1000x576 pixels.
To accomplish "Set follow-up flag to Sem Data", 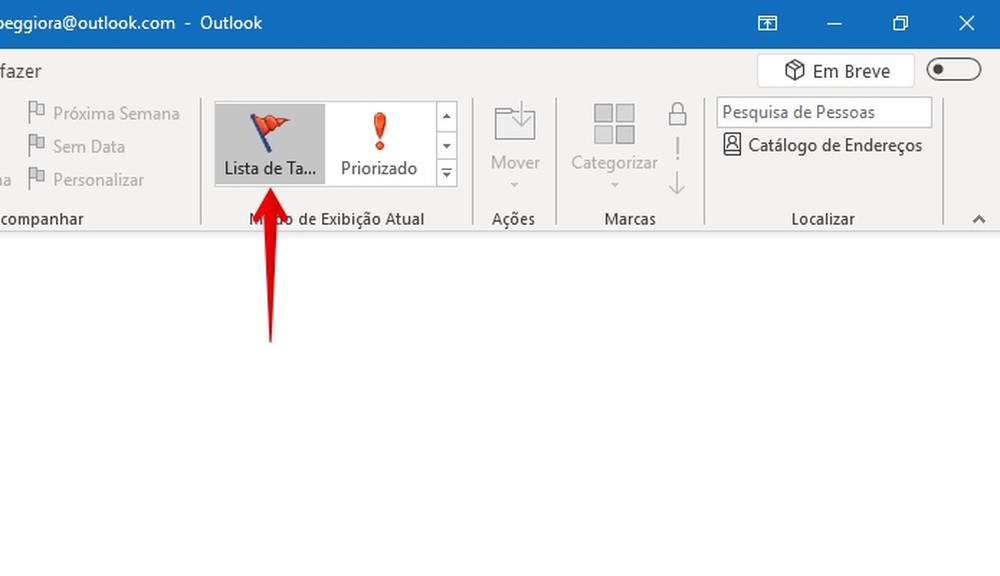I will [88, 146].
